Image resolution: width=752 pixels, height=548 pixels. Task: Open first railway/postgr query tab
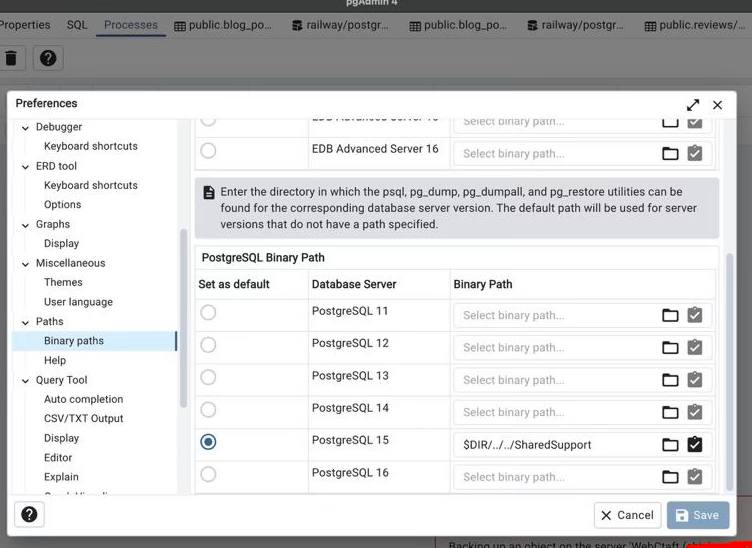[x=341, y=25]
